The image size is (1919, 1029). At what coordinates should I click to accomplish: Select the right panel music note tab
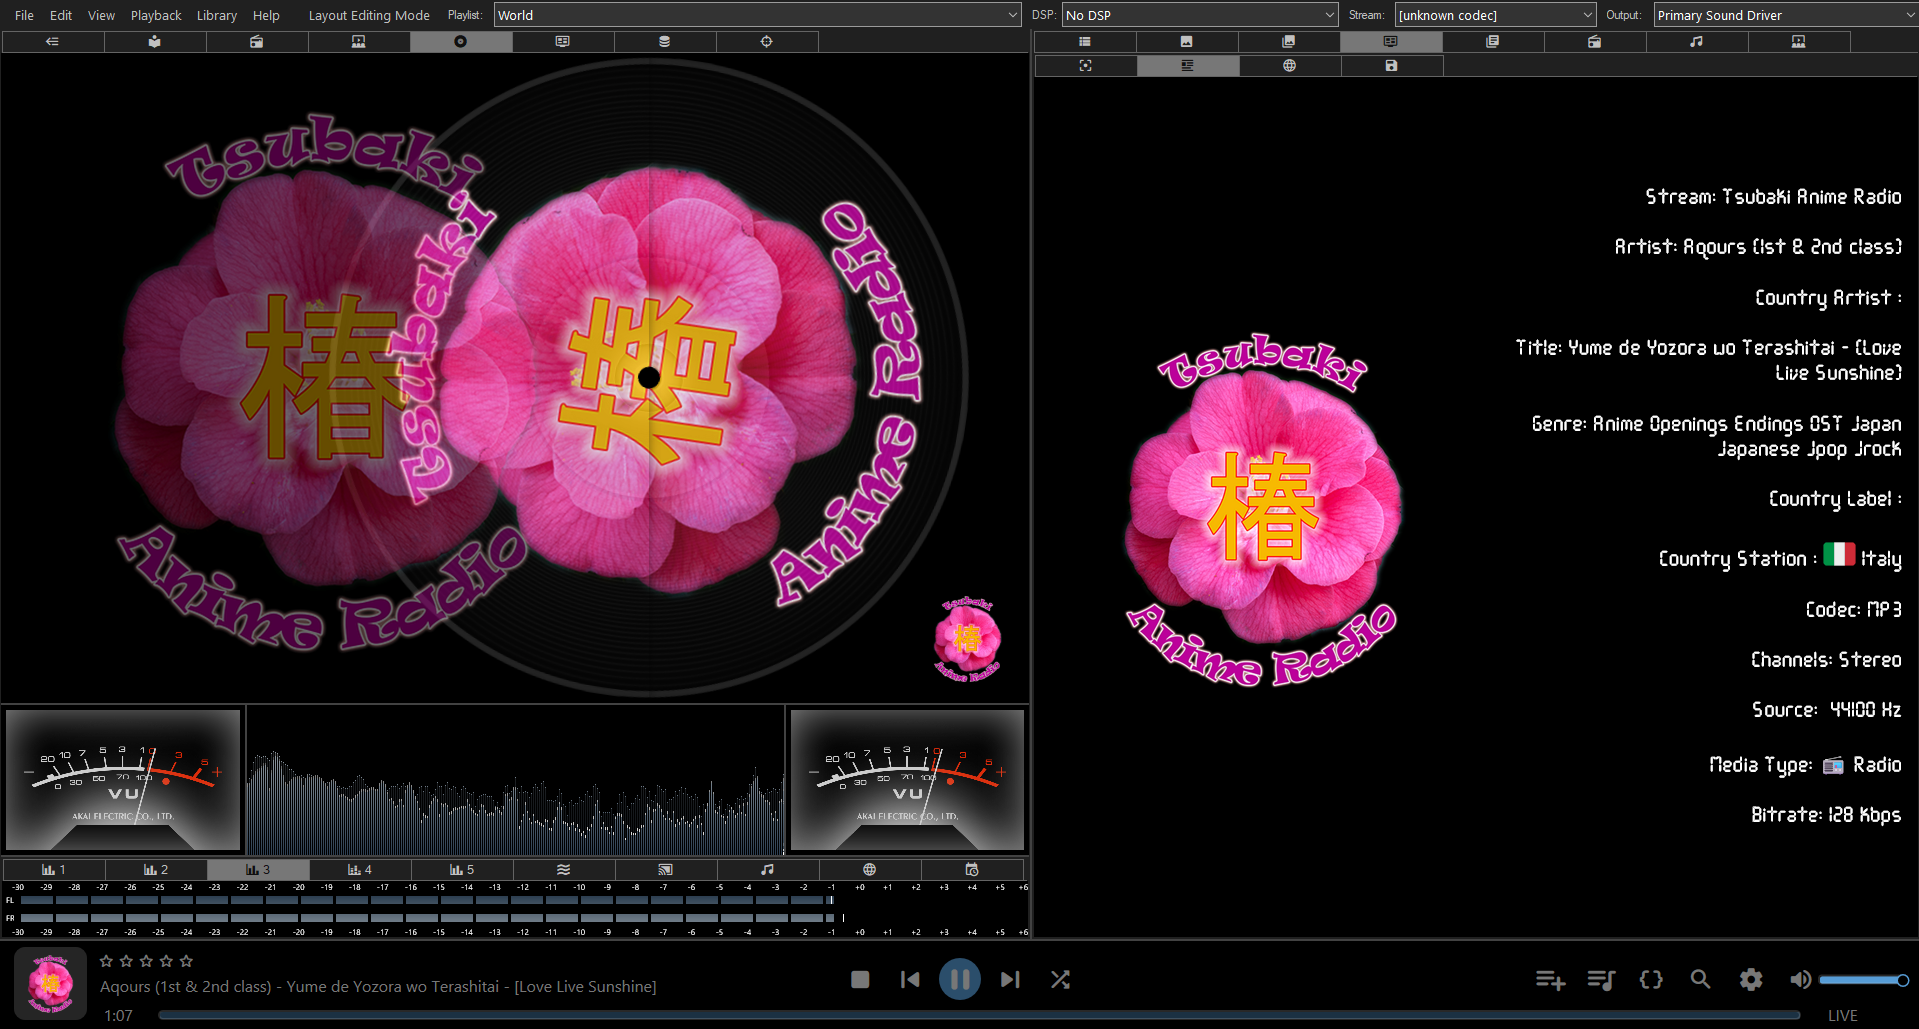point(1697,41)
